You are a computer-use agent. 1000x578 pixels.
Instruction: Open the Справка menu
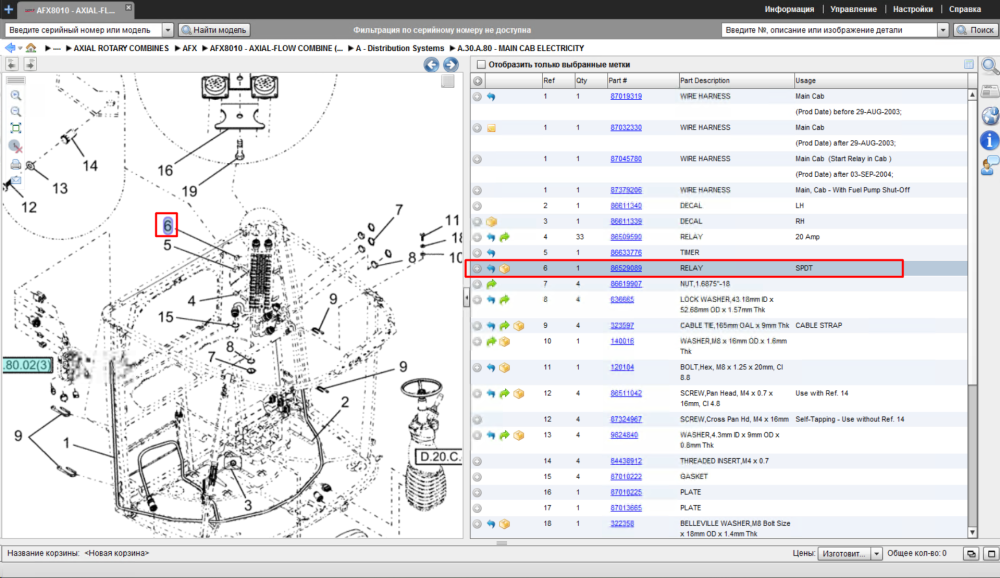965,10
